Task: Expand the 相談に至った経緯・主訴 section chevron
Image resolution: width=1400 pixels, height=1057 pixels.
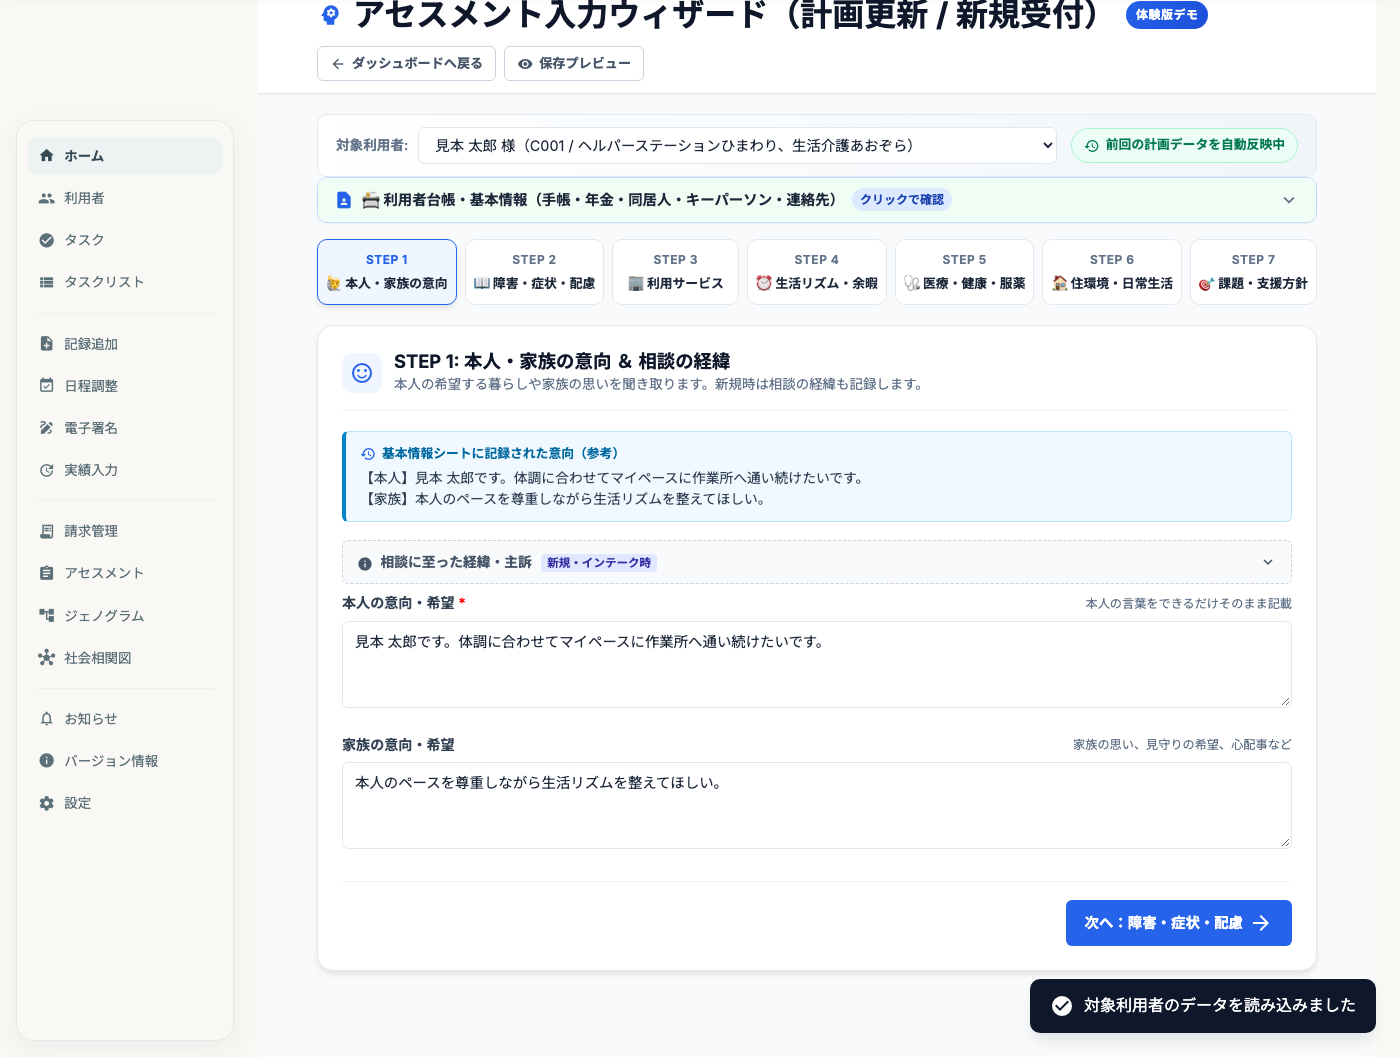Action: tap(1268, 562)
